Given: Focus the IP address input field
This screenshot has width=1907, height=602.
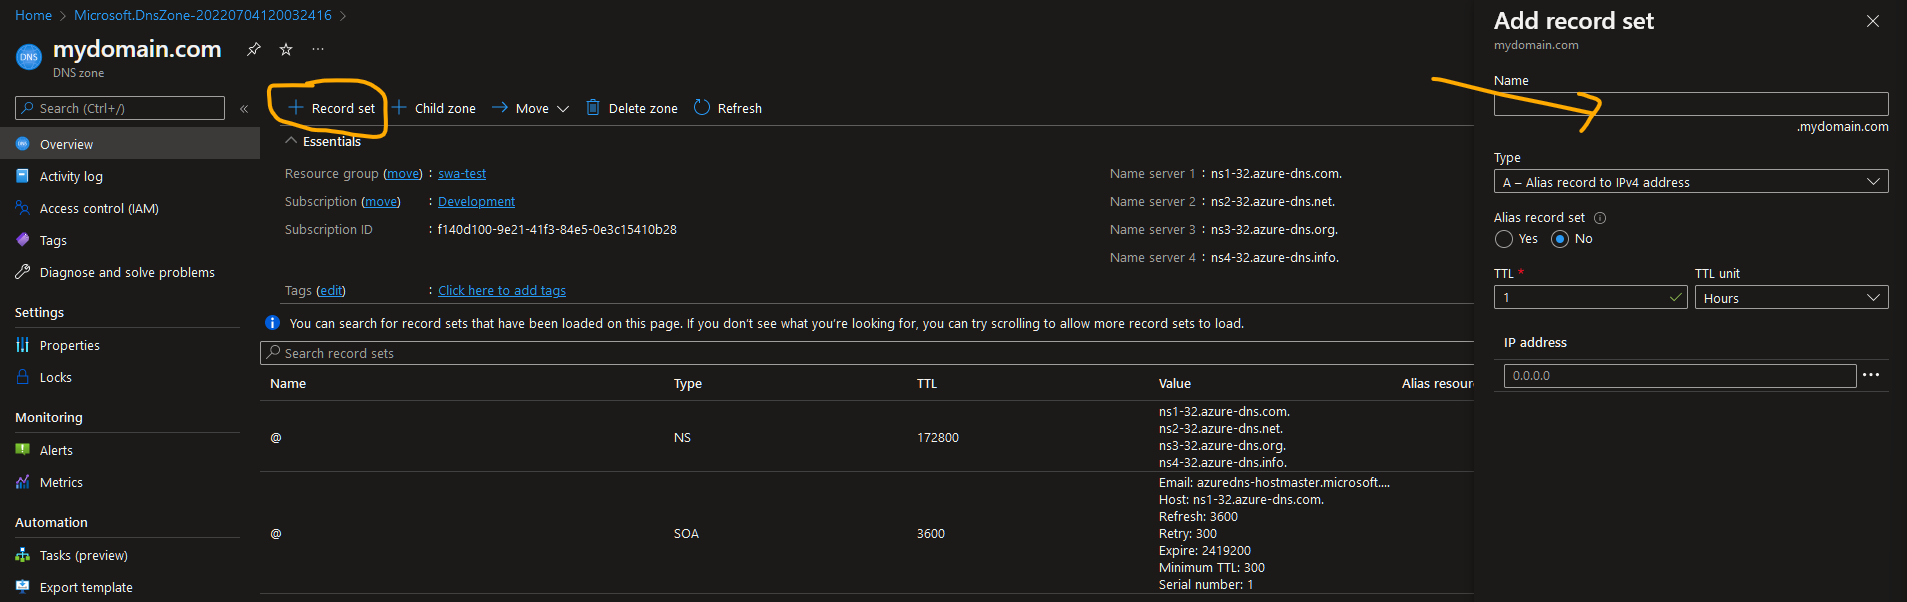Looking at the screenshot, I should (x=1680, y=376).
